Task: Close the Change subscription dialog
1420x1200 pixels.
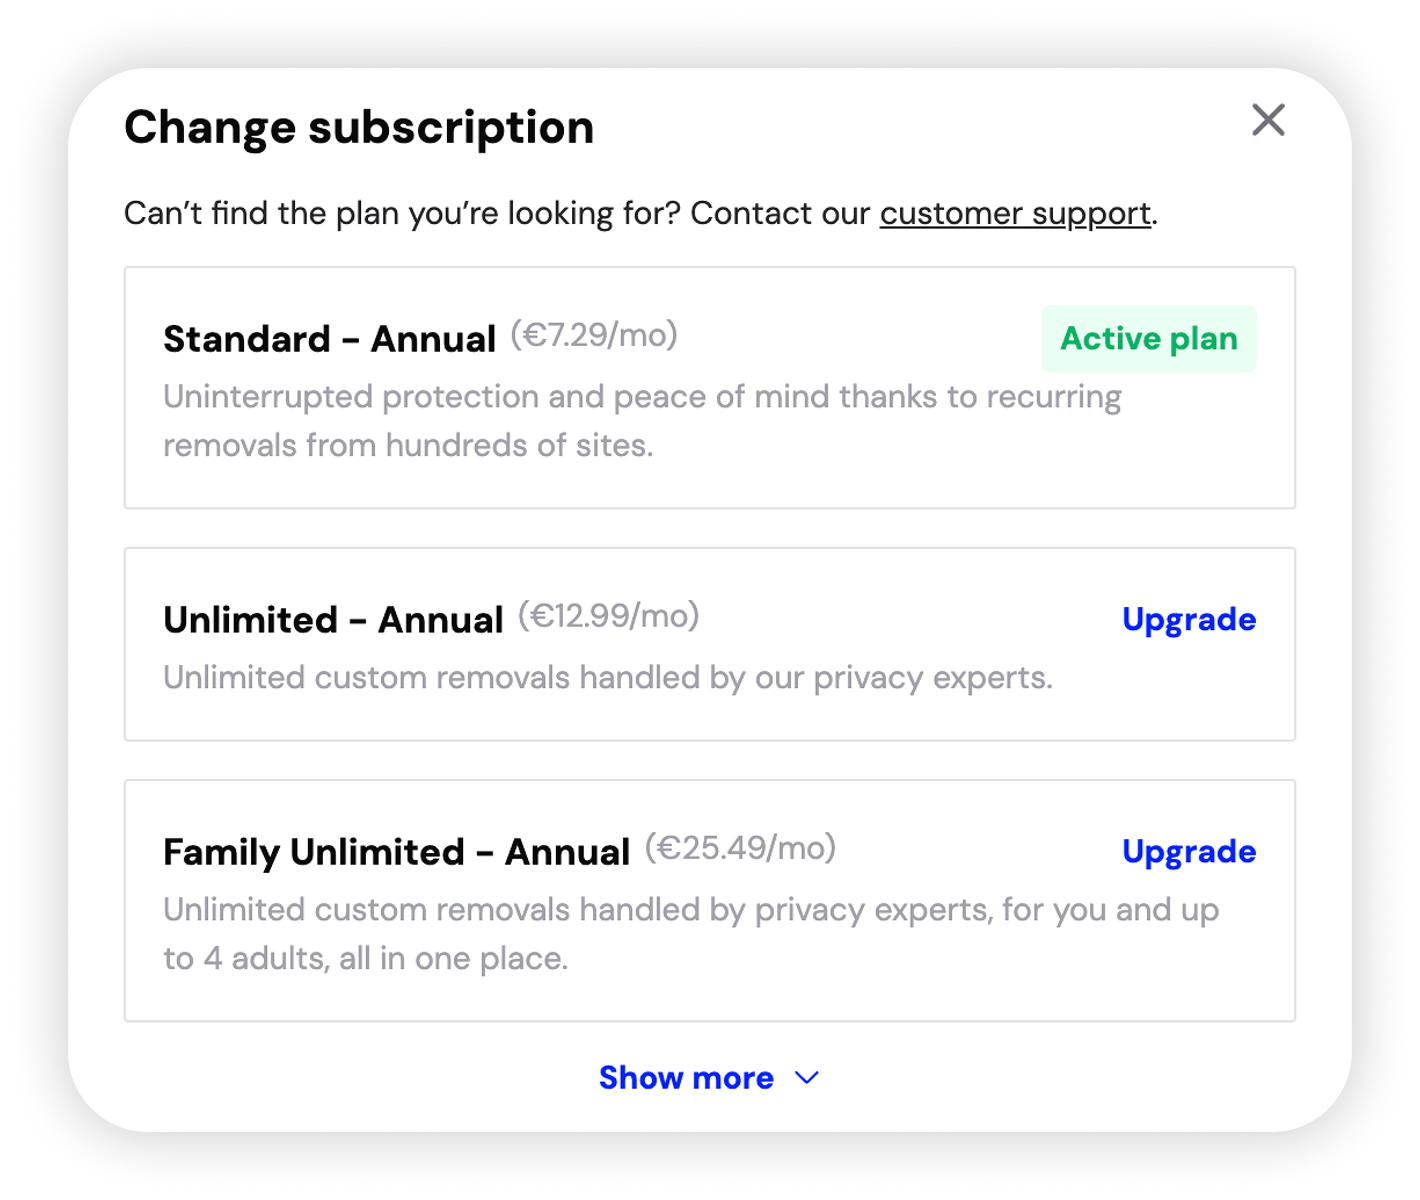Action: (1268, 120)
